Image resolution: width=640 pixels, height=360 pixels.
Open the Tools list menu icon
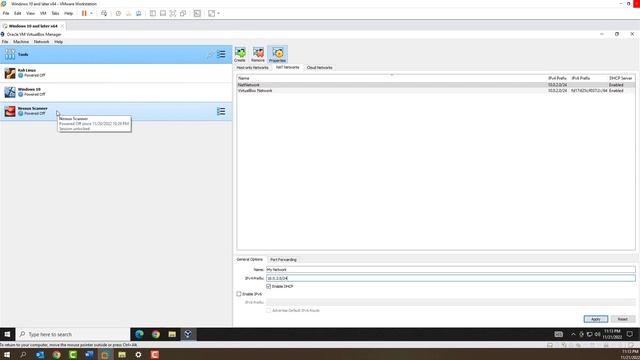pos(221,54)
